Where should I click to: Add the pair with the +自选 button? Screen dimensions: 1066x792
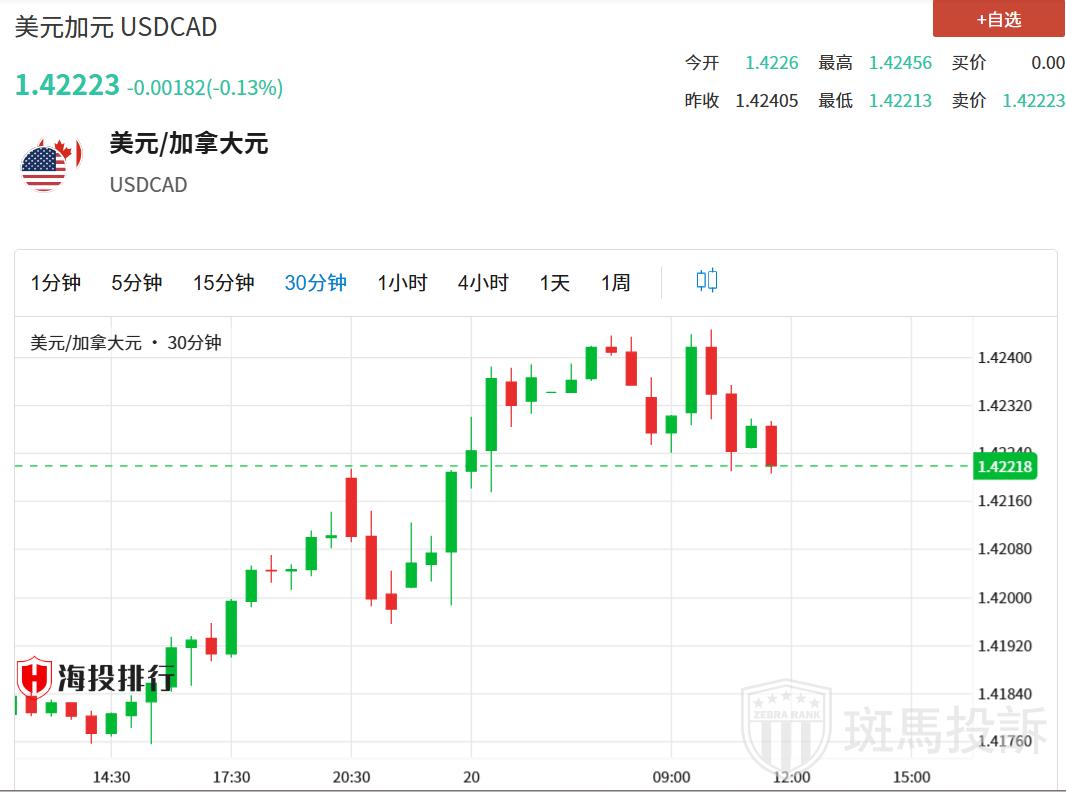pos(998,19)
